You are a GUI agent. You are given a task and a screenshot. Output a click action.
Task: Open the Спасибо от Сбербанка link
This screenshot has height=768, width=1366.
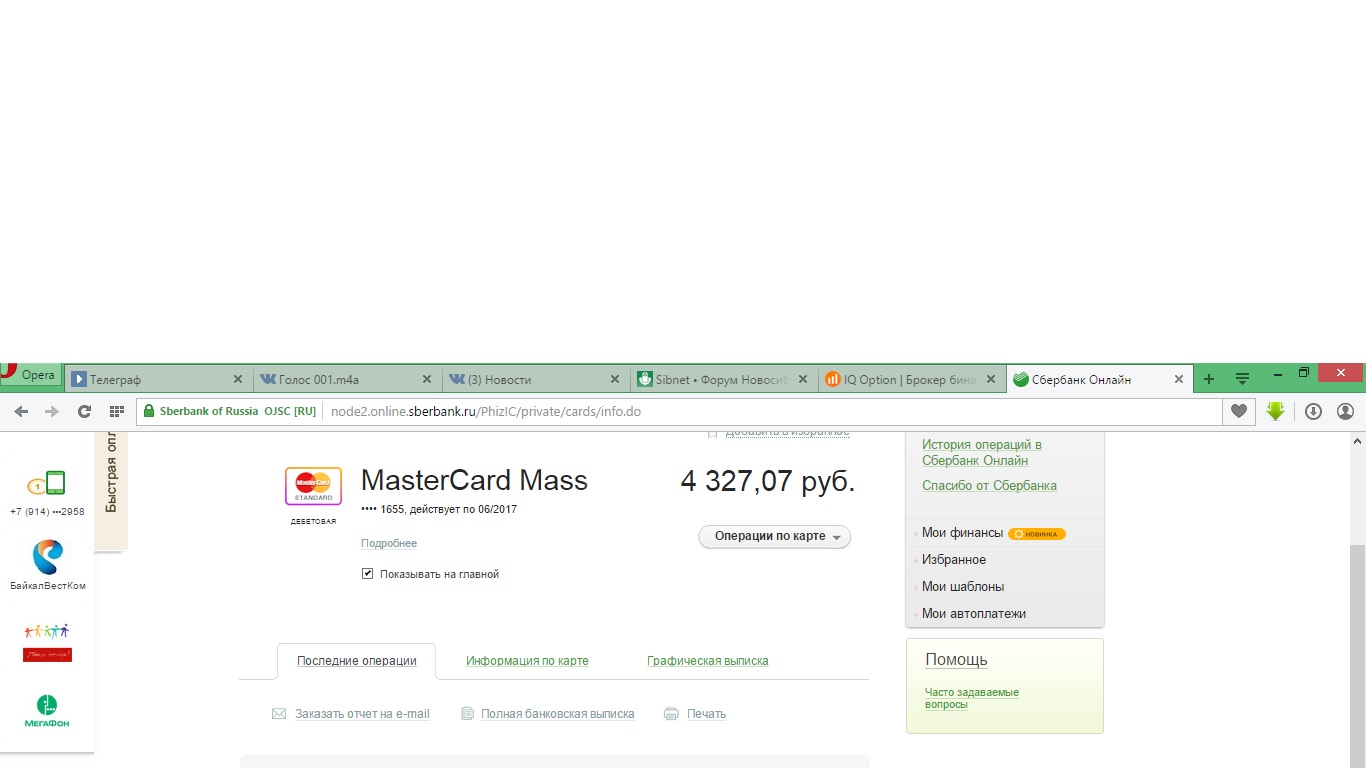tap(989, 486)
